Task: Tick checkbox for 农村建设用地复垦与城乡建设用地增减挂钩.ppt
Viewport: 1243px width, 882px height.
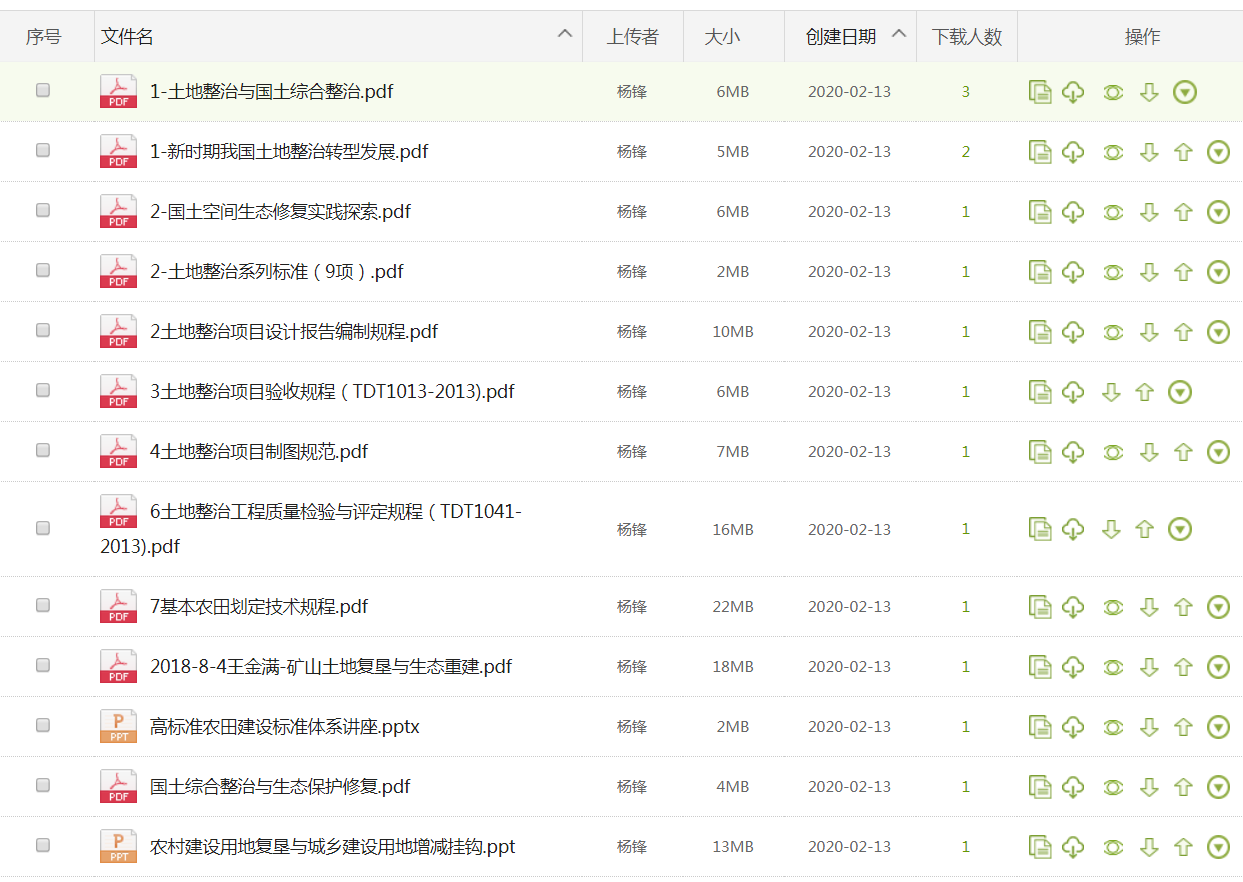Action: coord(43,845)
